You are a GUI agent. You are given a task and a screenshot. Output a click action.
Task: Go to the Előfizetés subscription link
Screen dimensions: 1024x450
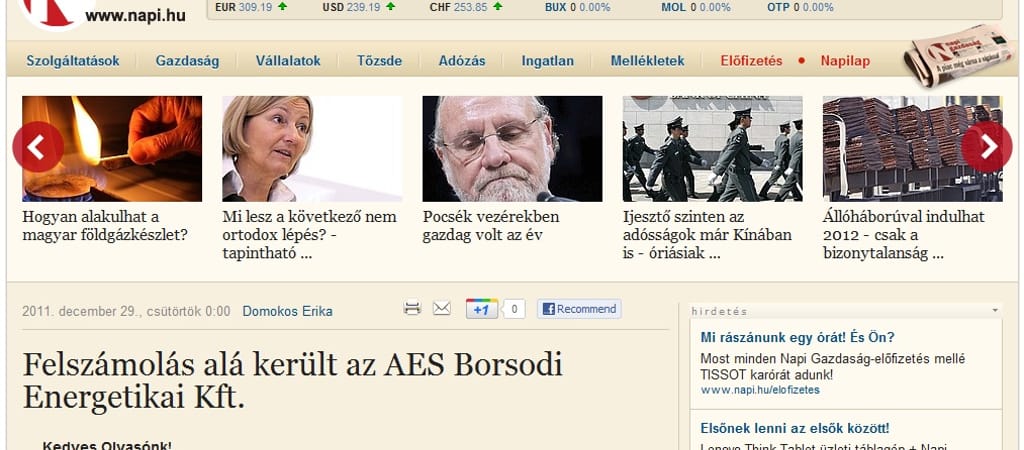pyautogui.click(x=752, y=61)
